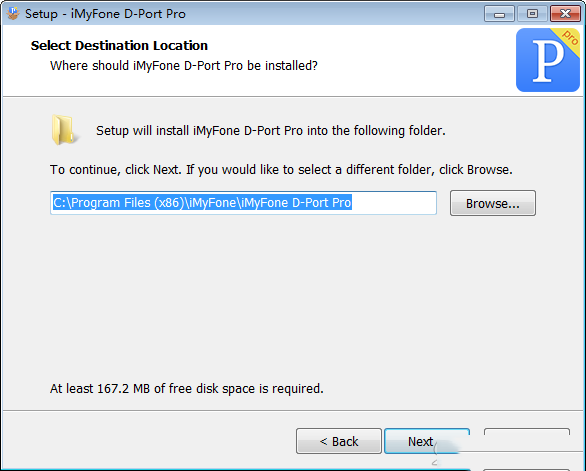The height and width of the screenshot is (471, 586).
Task: Click the "To continue, click Next" instruction text
Action: pos(281,170)
